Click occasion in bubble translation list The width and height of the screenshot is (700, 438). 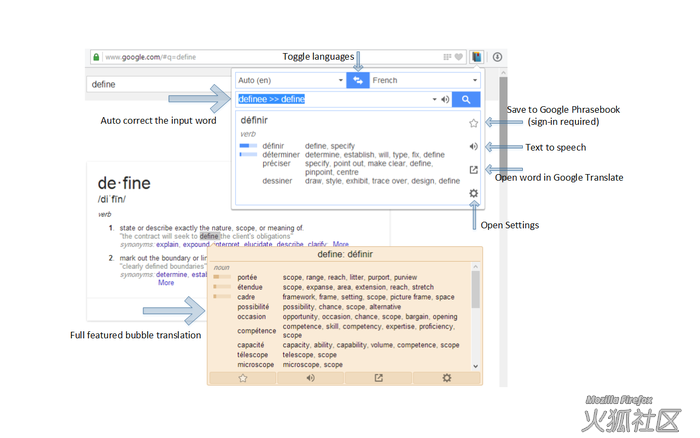pos(252,317)
